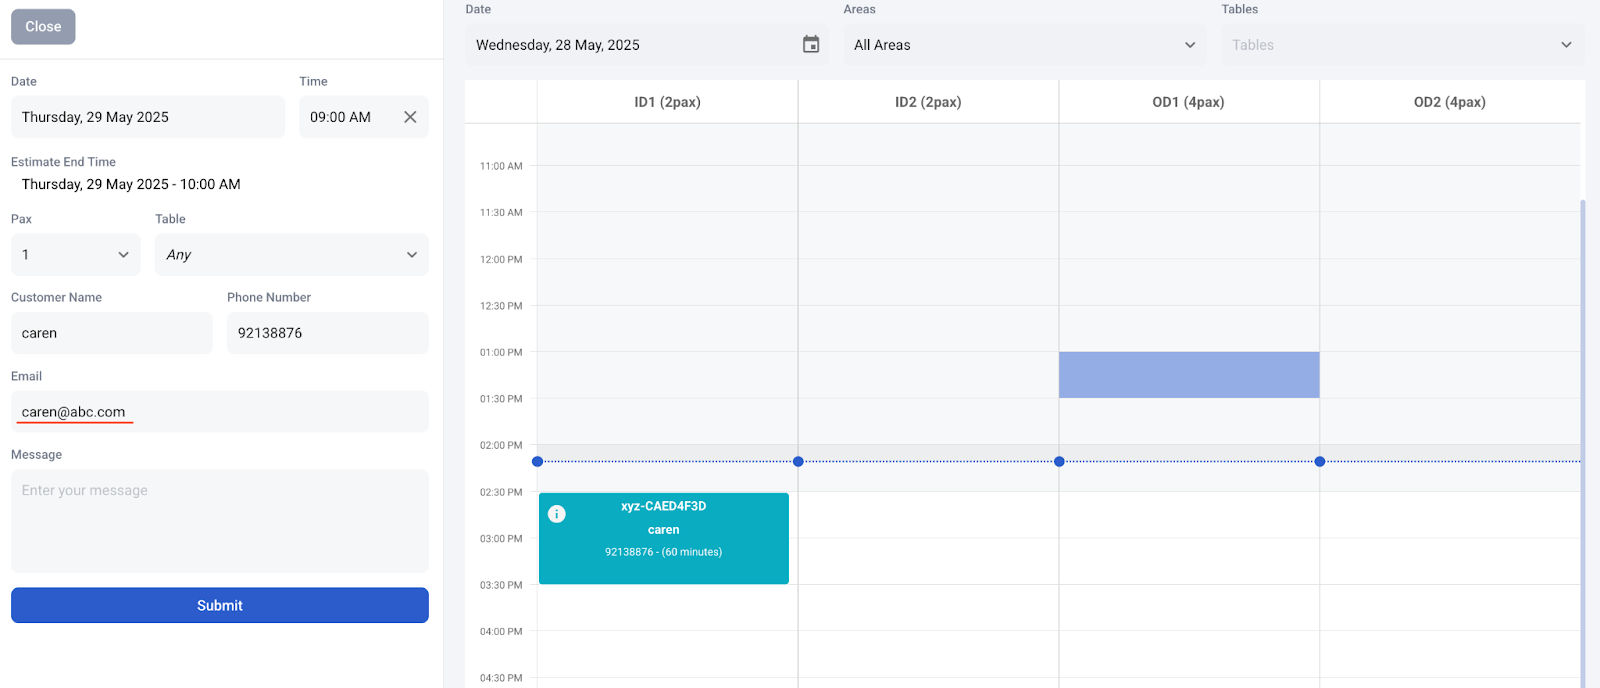
Task: Click the Email input field
Action: [x=220, y=412]
